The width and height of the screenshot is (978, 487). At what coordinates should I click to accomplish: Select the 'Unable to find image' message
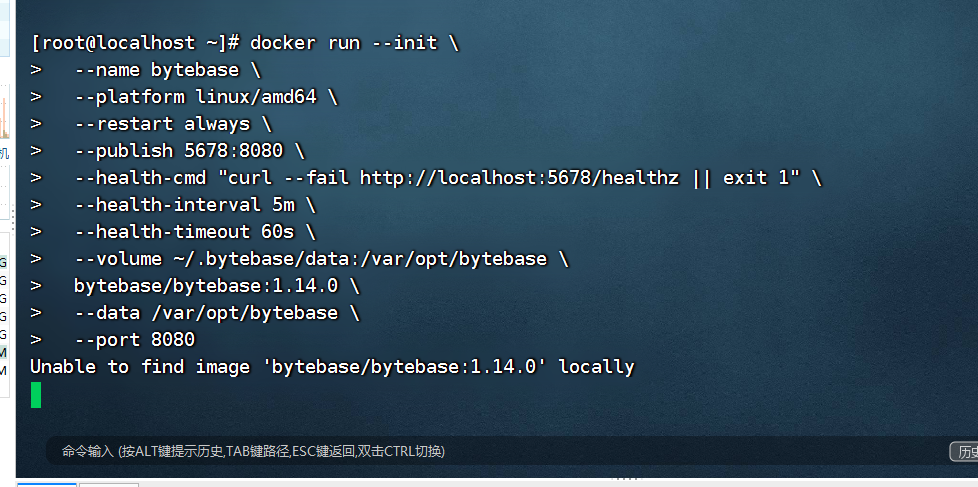pos(332,366)
